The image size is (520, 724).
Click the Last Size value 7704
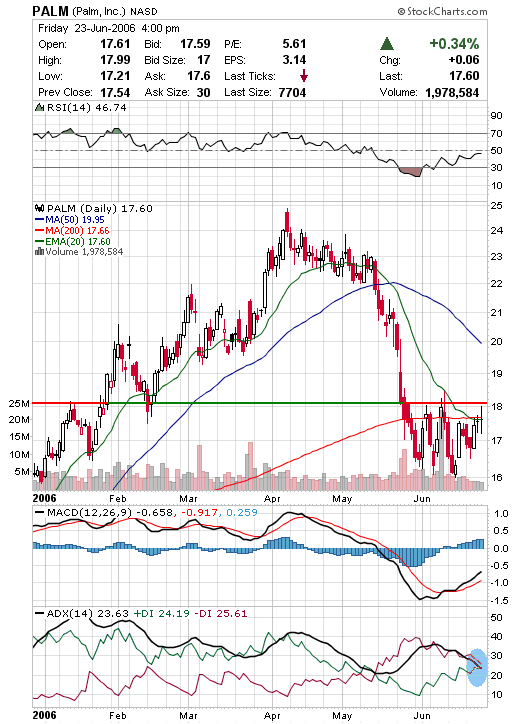(292, 92)
